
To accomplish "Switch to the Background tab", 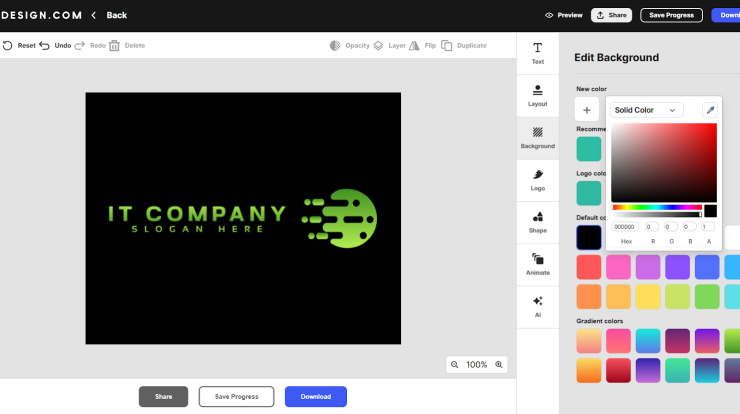I will coord(538,137).
